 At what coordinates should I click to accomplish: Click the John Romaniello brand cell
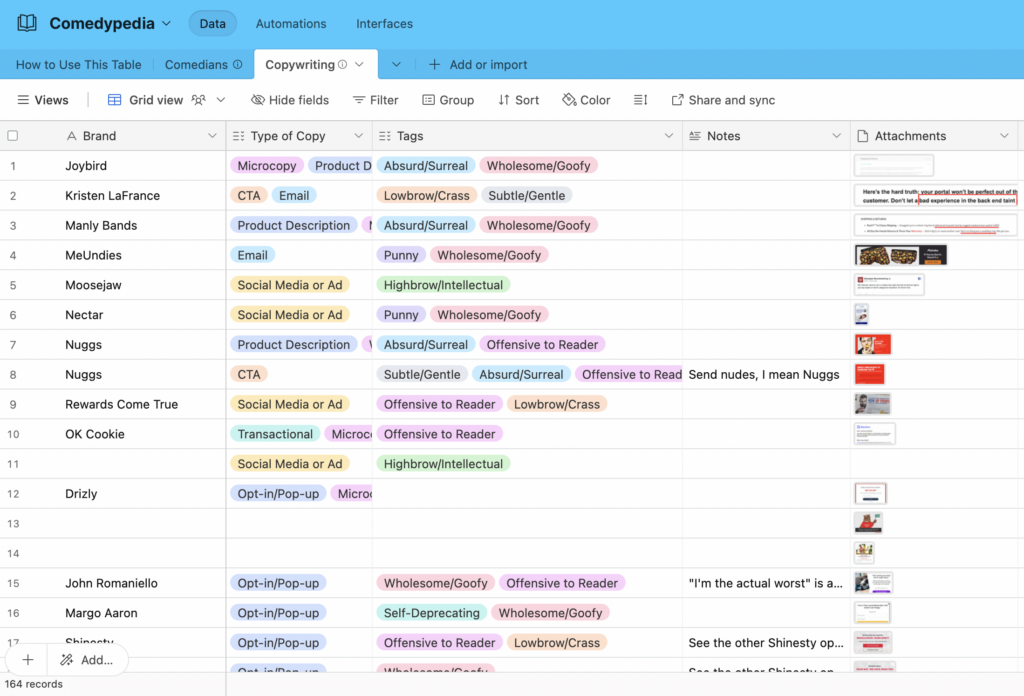coord(113,583)
